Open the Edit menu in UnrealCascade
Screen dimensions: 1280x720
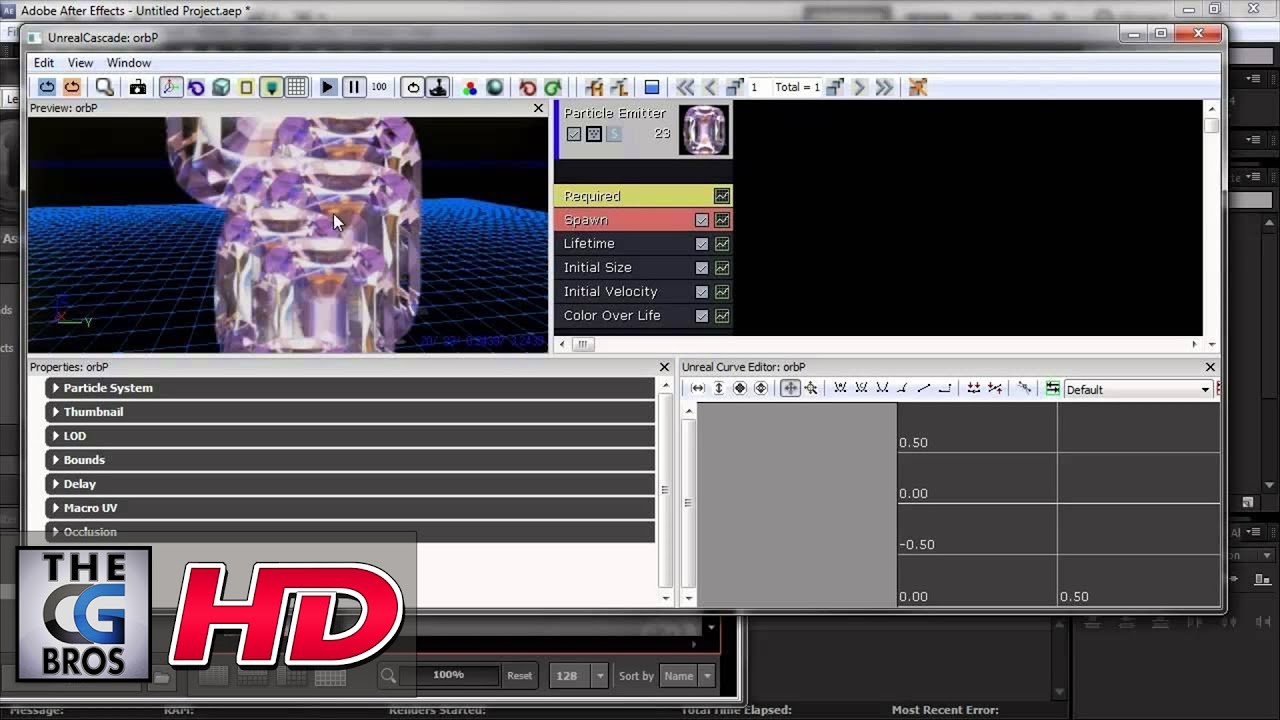pos(44,62)
